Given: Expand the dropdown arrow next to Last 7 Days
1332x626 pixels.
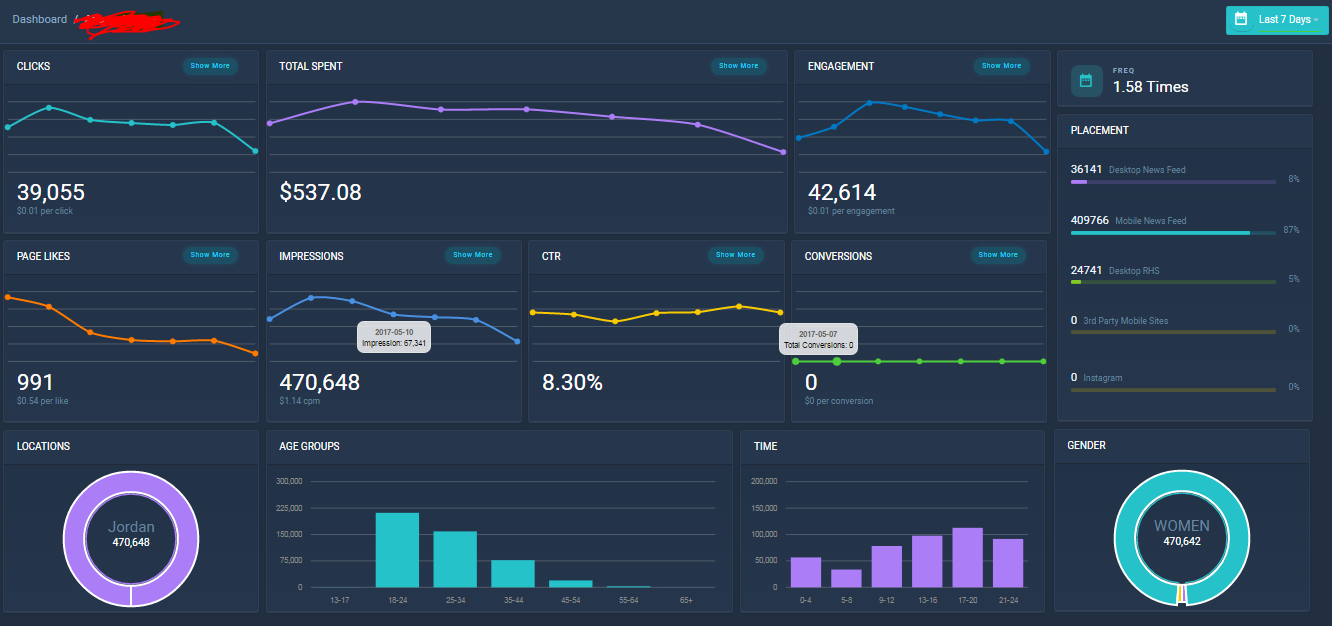Looking at the screenshot, I should (x=1316, y=20).
